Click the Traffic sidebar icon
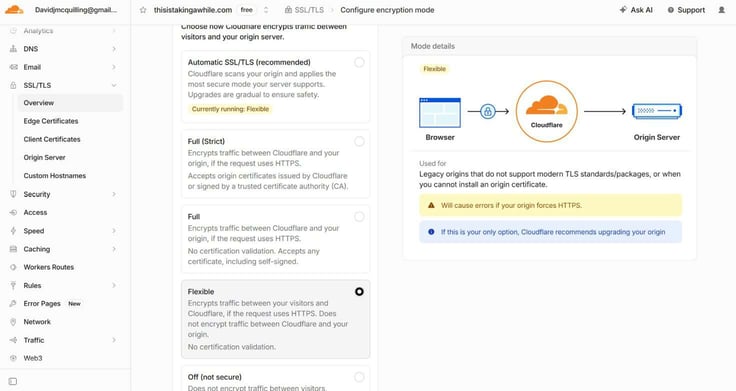This screenshot has width=736, height=391. tap(13, 340)
